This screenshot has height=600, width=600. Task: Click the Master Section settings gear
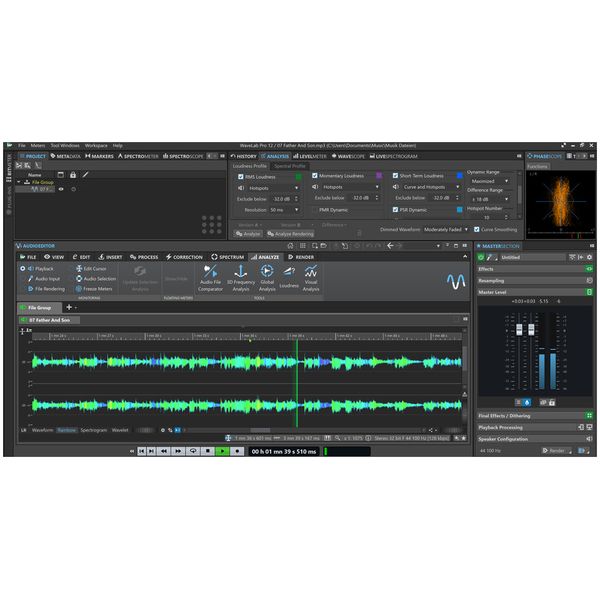tap(590, 257)
